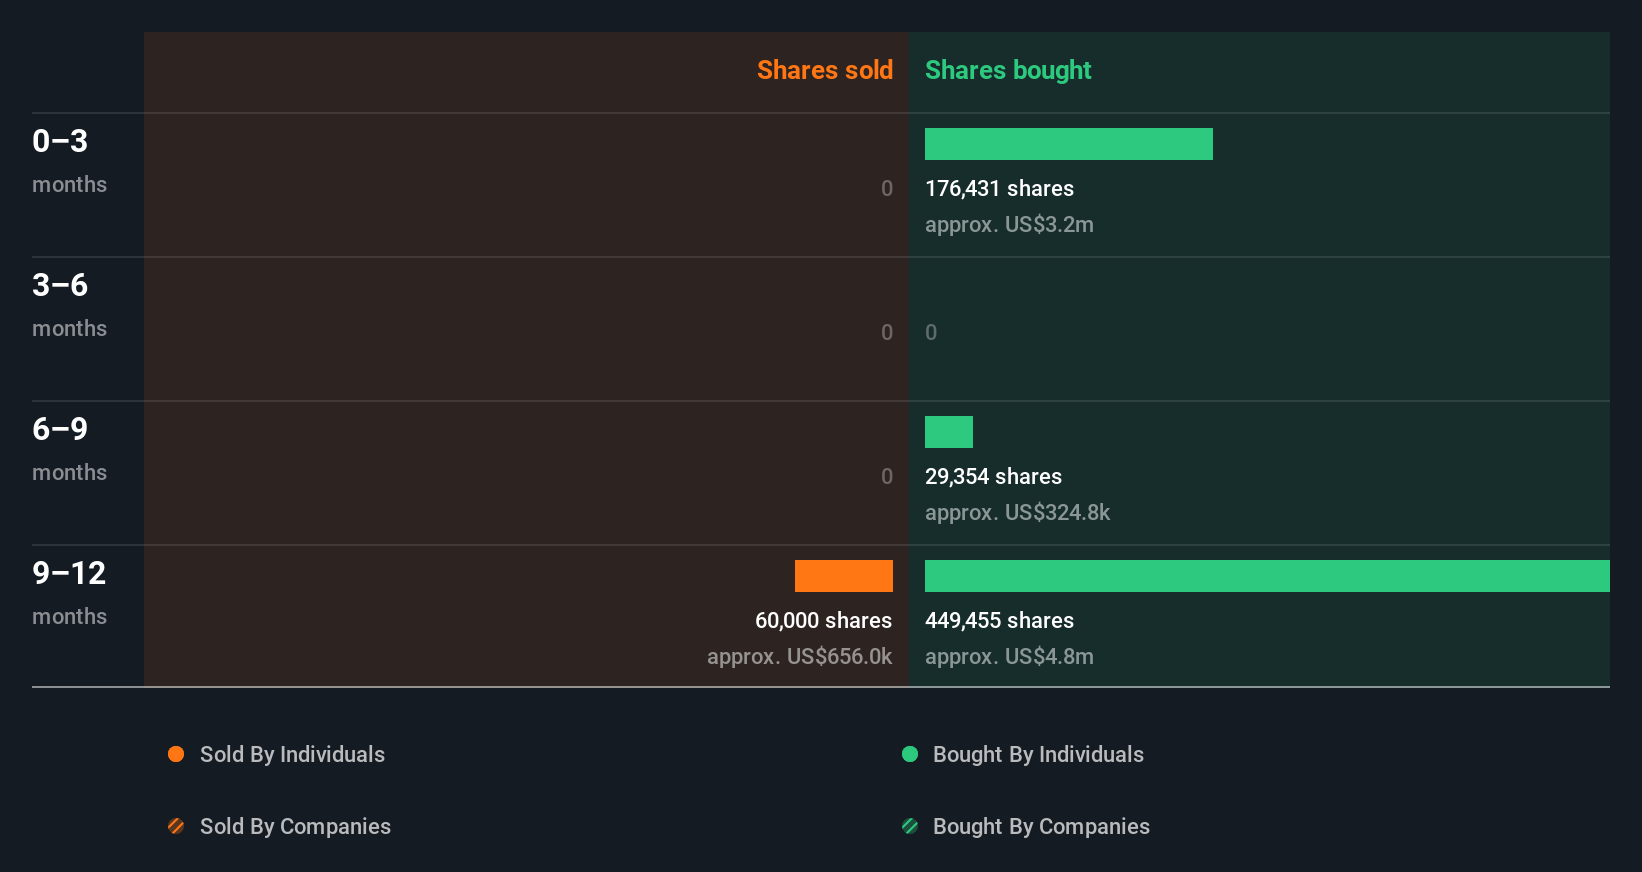
Task: Select the 29,354 shares value
Action: (993, 477)
